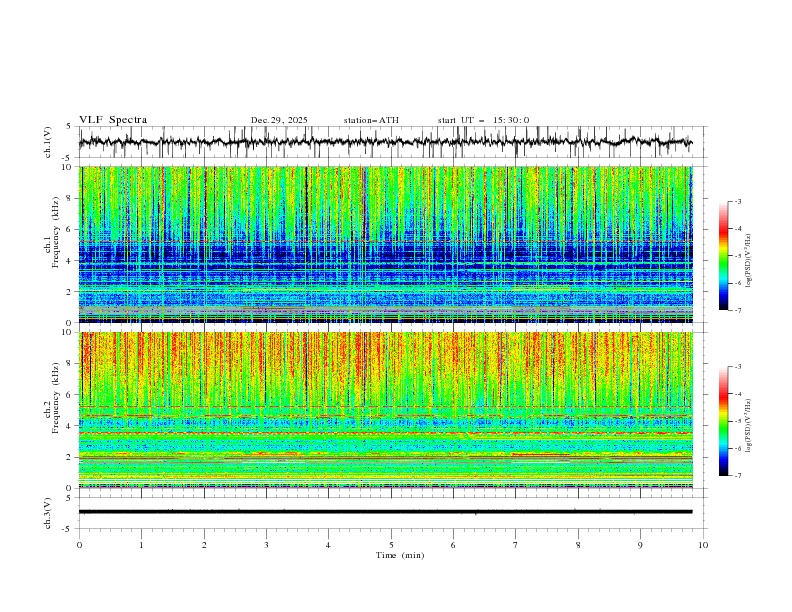Click the time axis tick label "10"

point(703,545)
